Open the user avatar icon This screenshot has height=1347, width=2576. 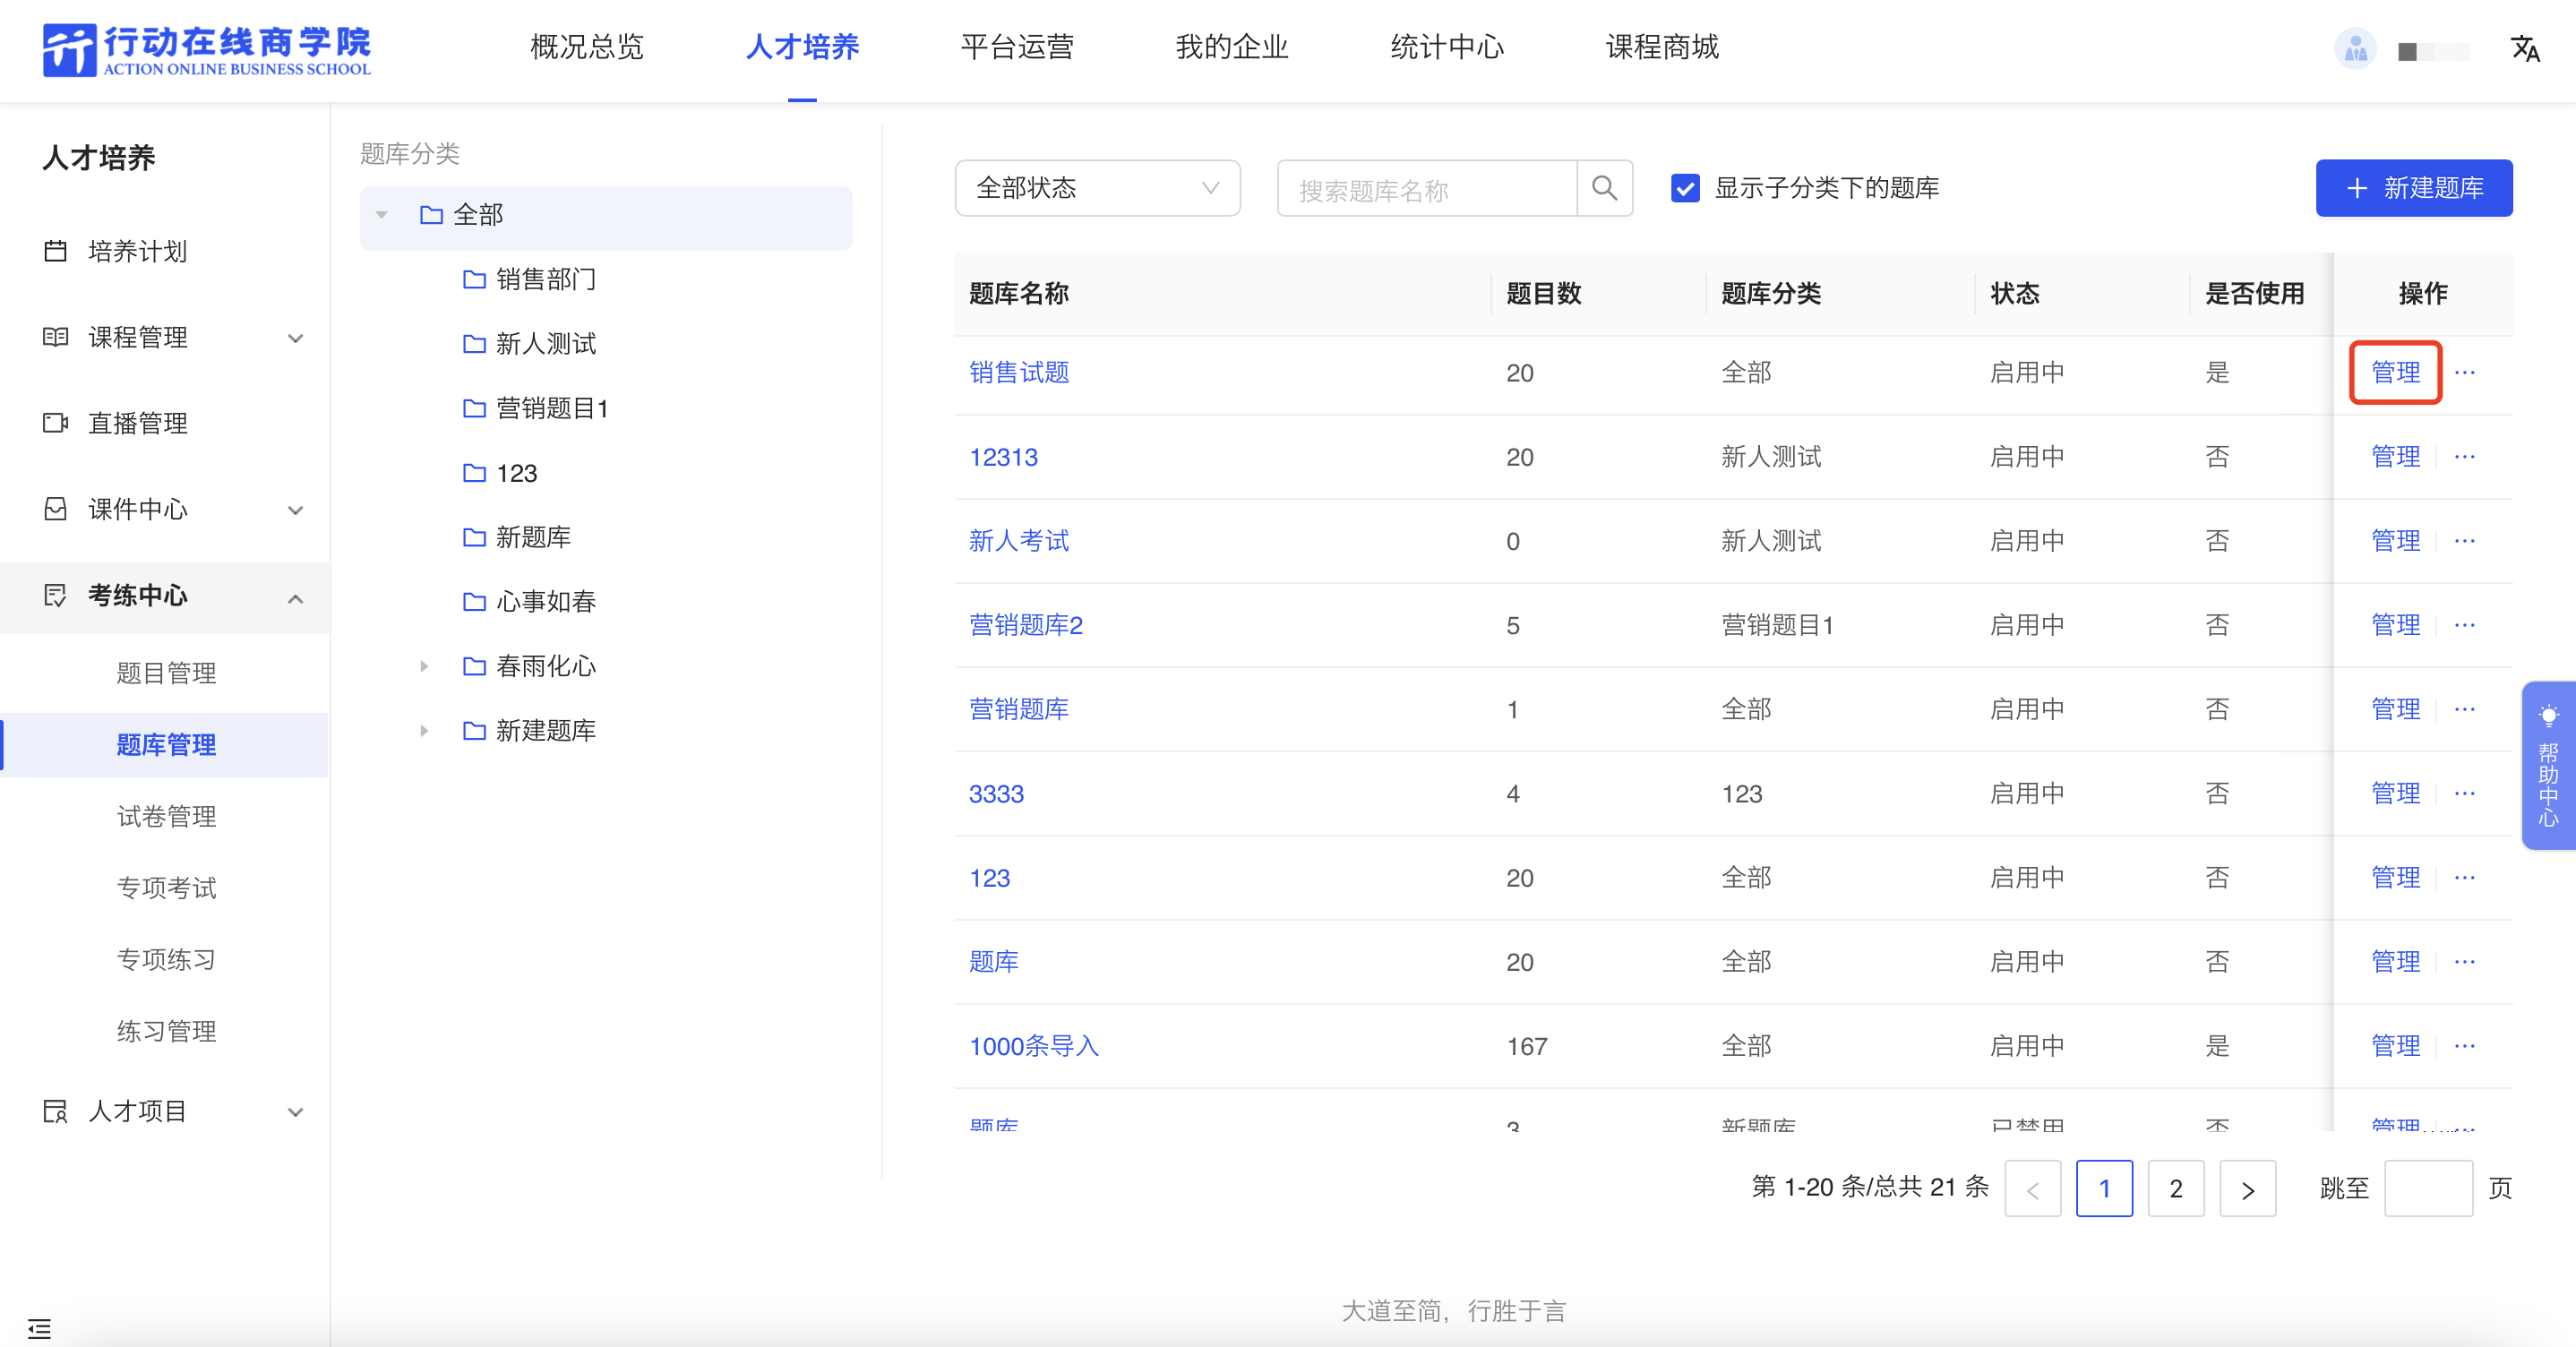[x=2355, y=48]
